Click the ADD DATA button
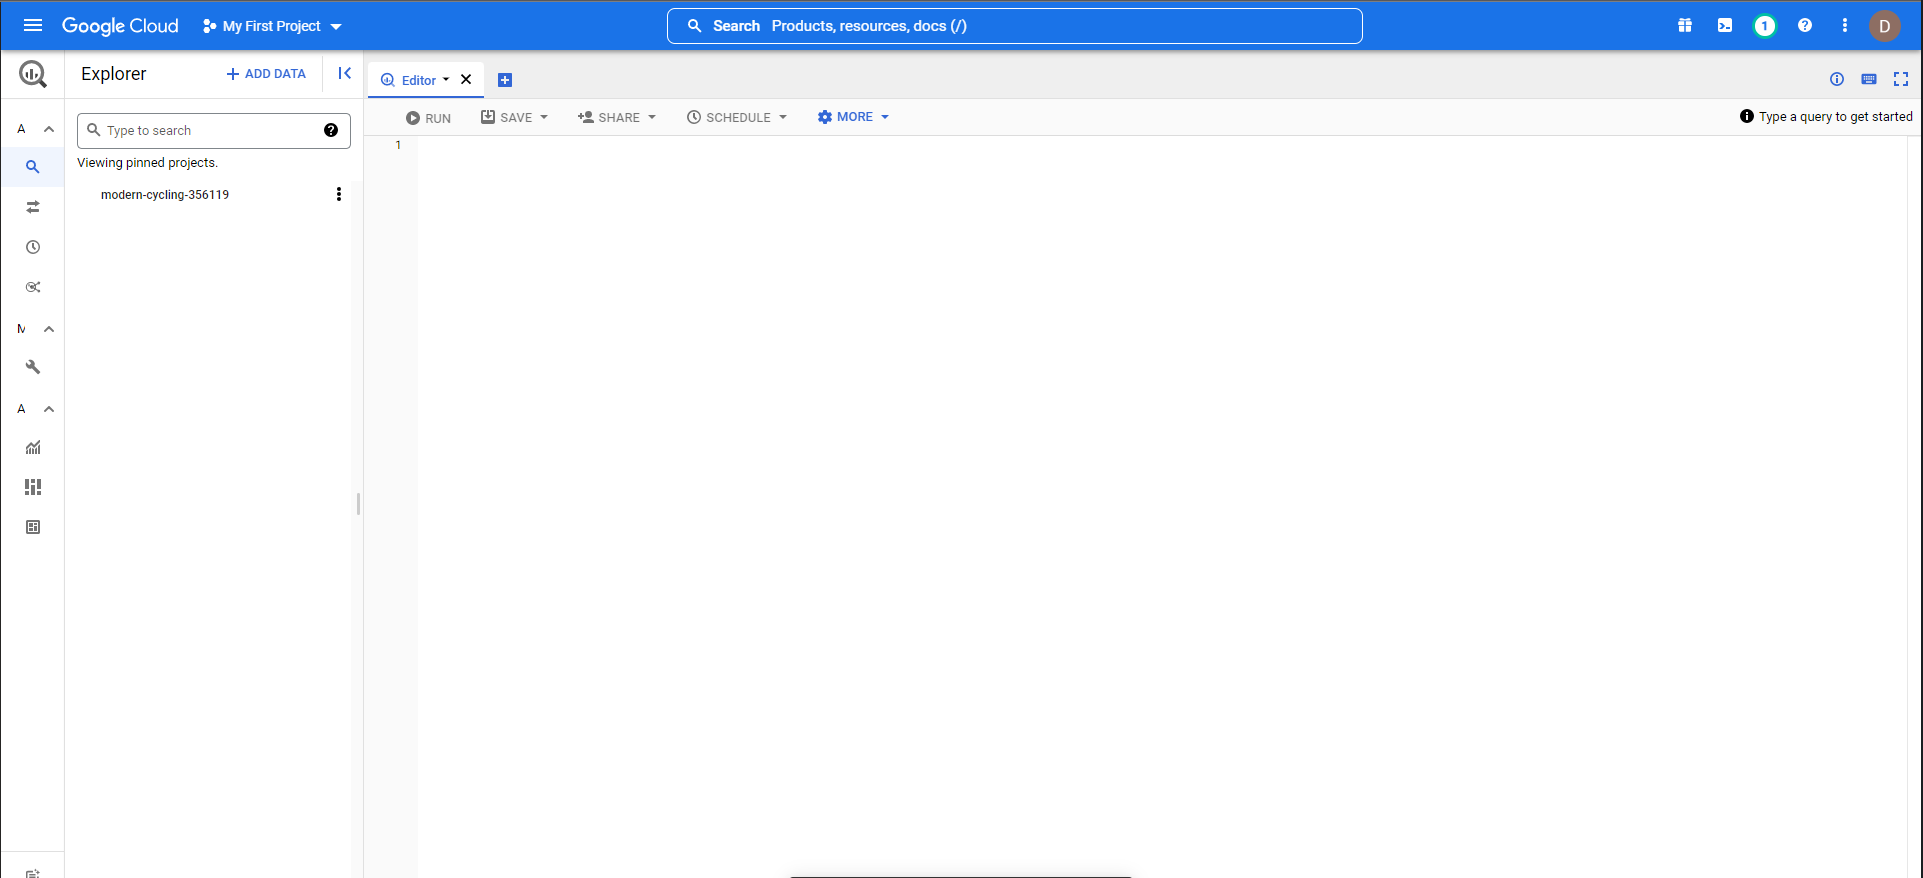 click(x=266, y=74)
